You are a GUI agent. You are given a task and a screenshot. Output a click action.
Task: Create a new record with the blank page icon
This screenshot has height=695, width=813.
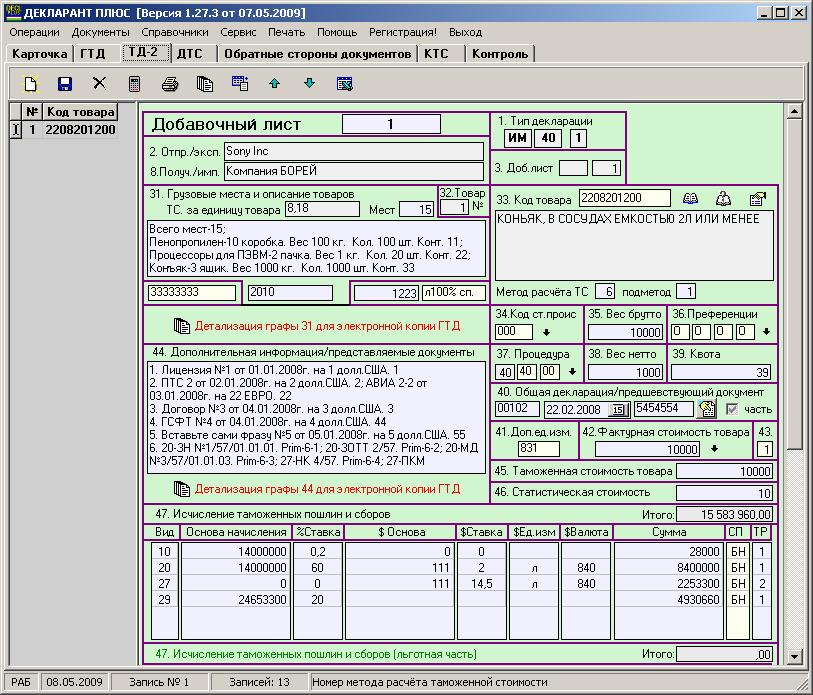point(31,84)
